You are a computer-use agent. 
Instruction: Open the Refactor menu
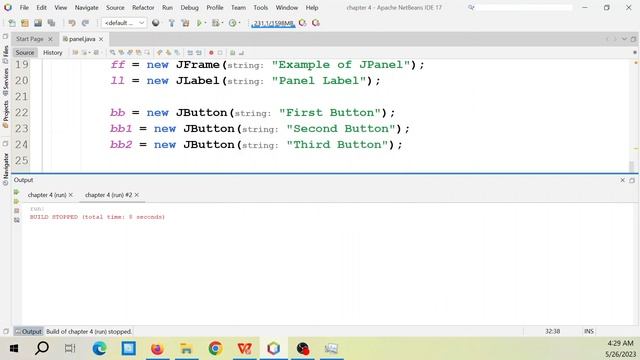(143, 8)
